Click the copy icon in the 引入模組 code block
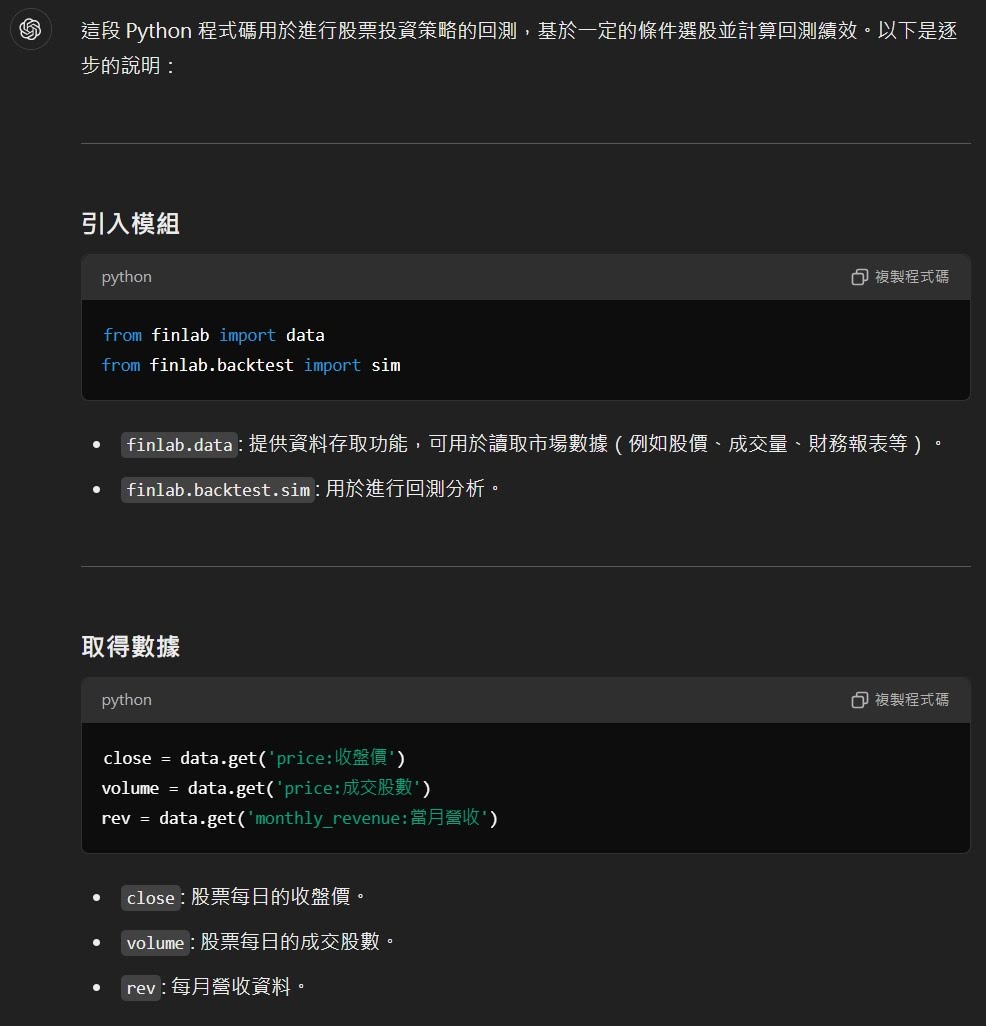Viewport: 986px width, 1026px height. pos(859,277)
